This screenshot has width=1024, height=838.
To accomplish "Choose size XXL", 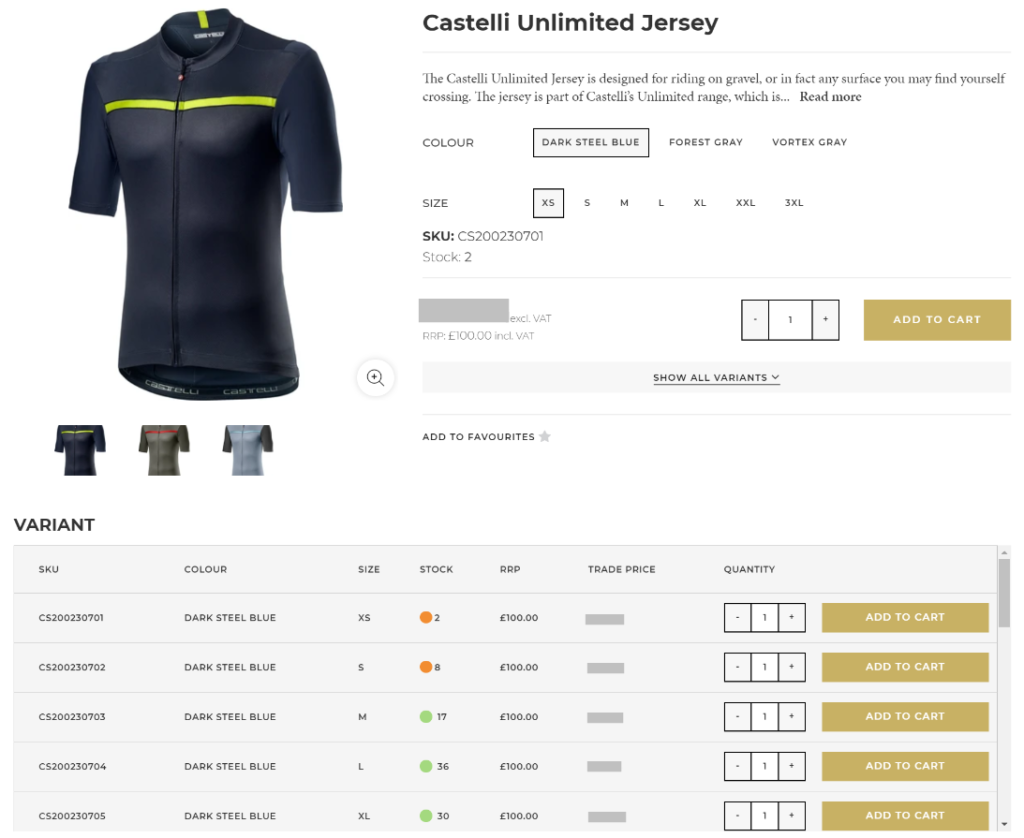I will point(745,203).
